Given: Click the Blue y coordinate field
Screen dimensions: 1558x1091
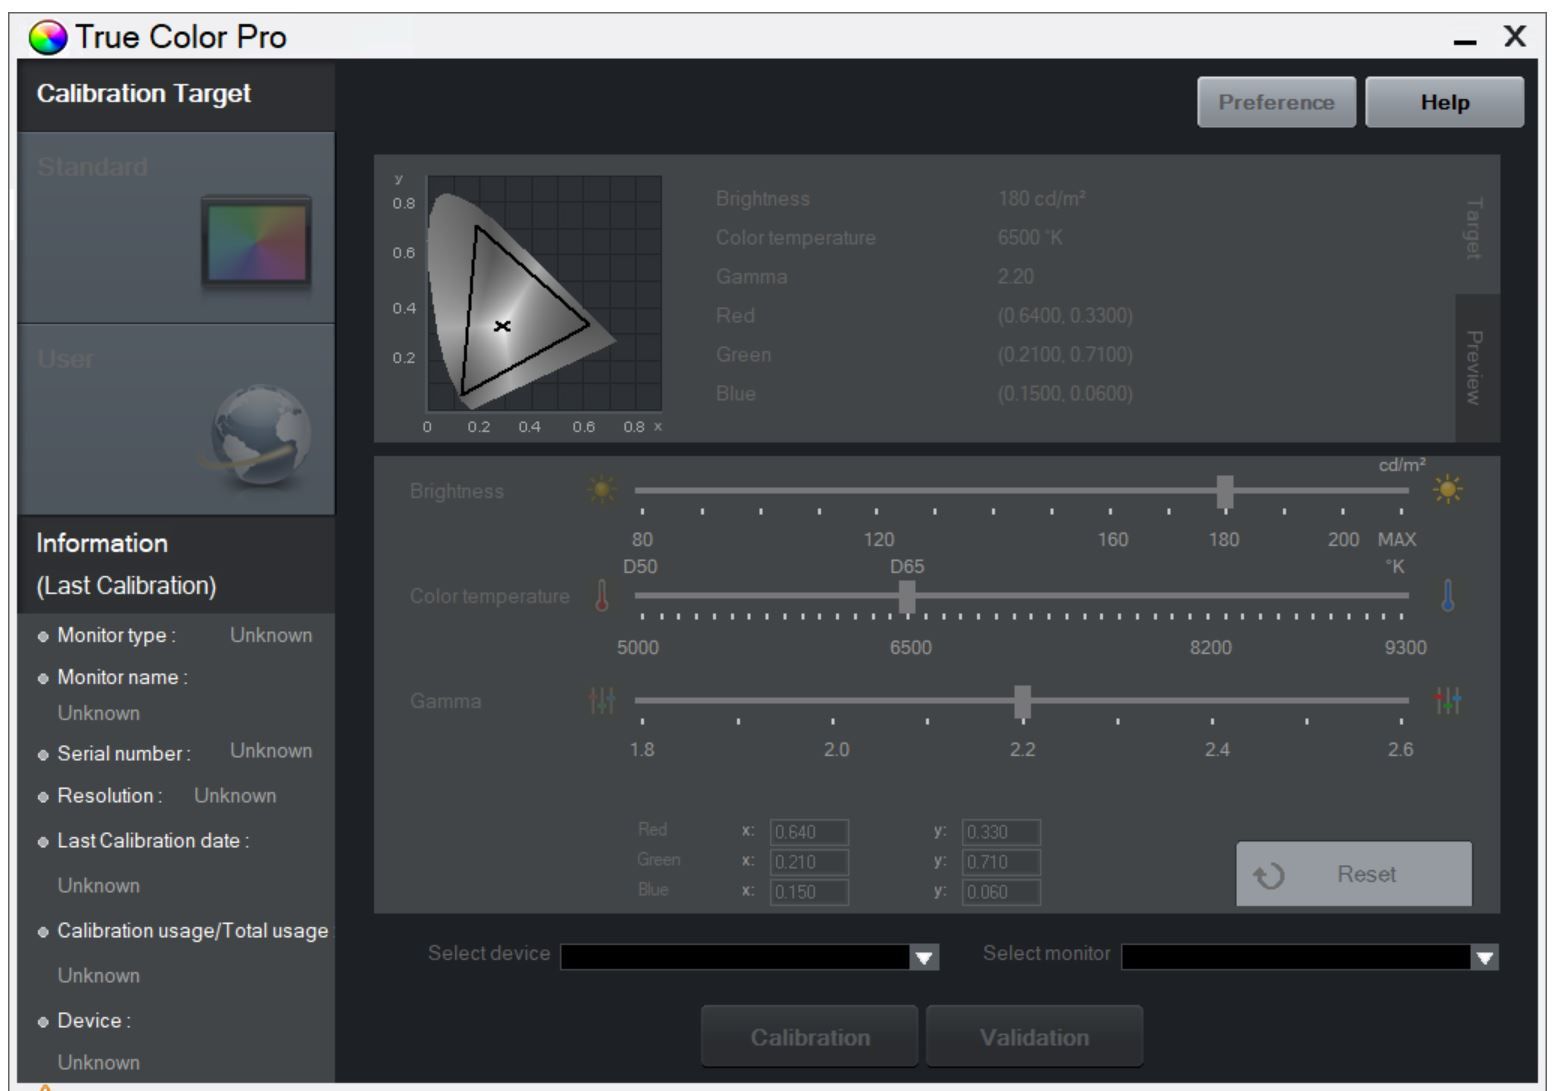Looking at the screenshot, I should click(1001, 892).
